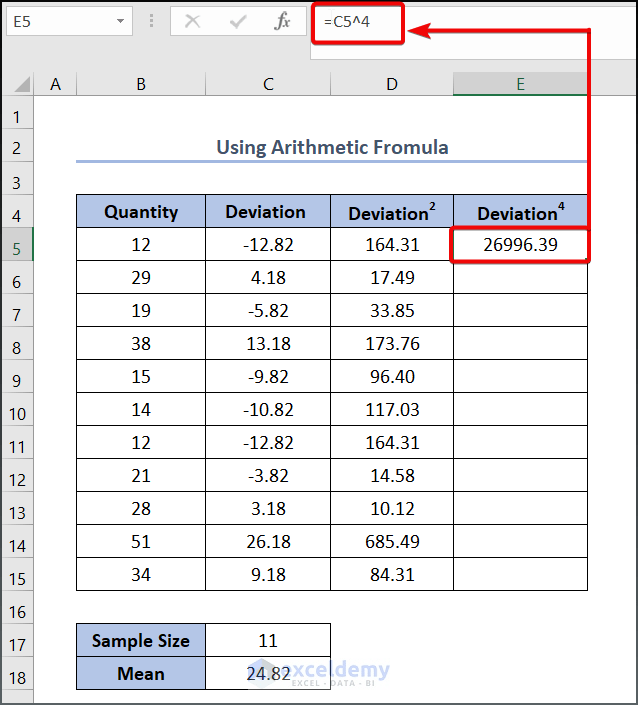The image size is (638, 705).
Task: Select column E header
Action: (520, 84)
